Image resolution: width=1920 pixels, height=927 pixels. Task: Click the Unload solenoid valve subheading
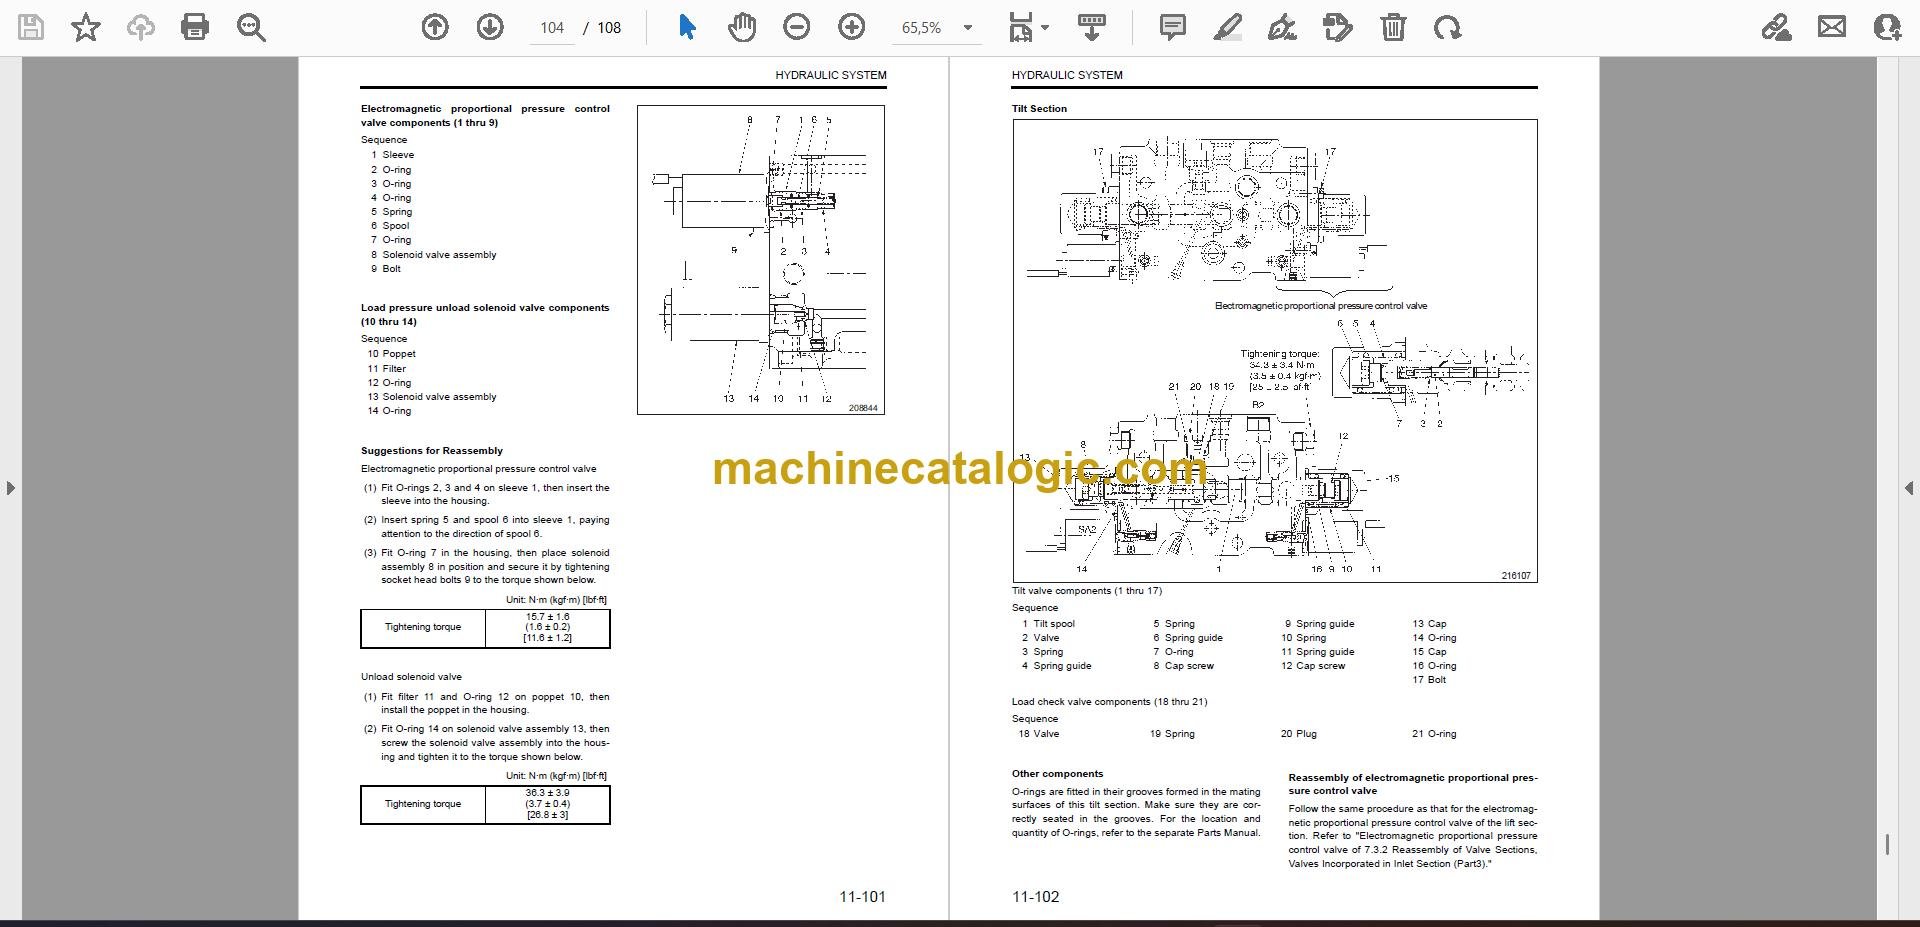[x=411, y=677]
